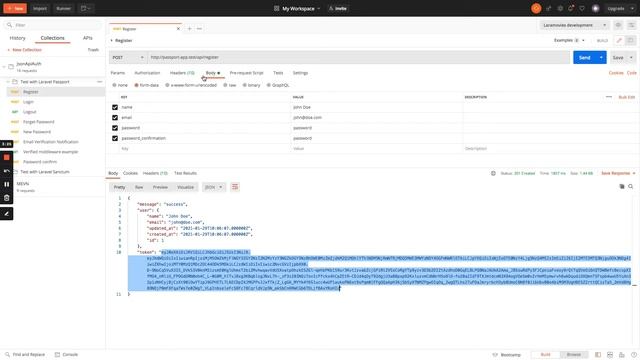The height and width of the screenshot is (360, 640).
Task: Open the Save Response dropdown
Action: 618,173
